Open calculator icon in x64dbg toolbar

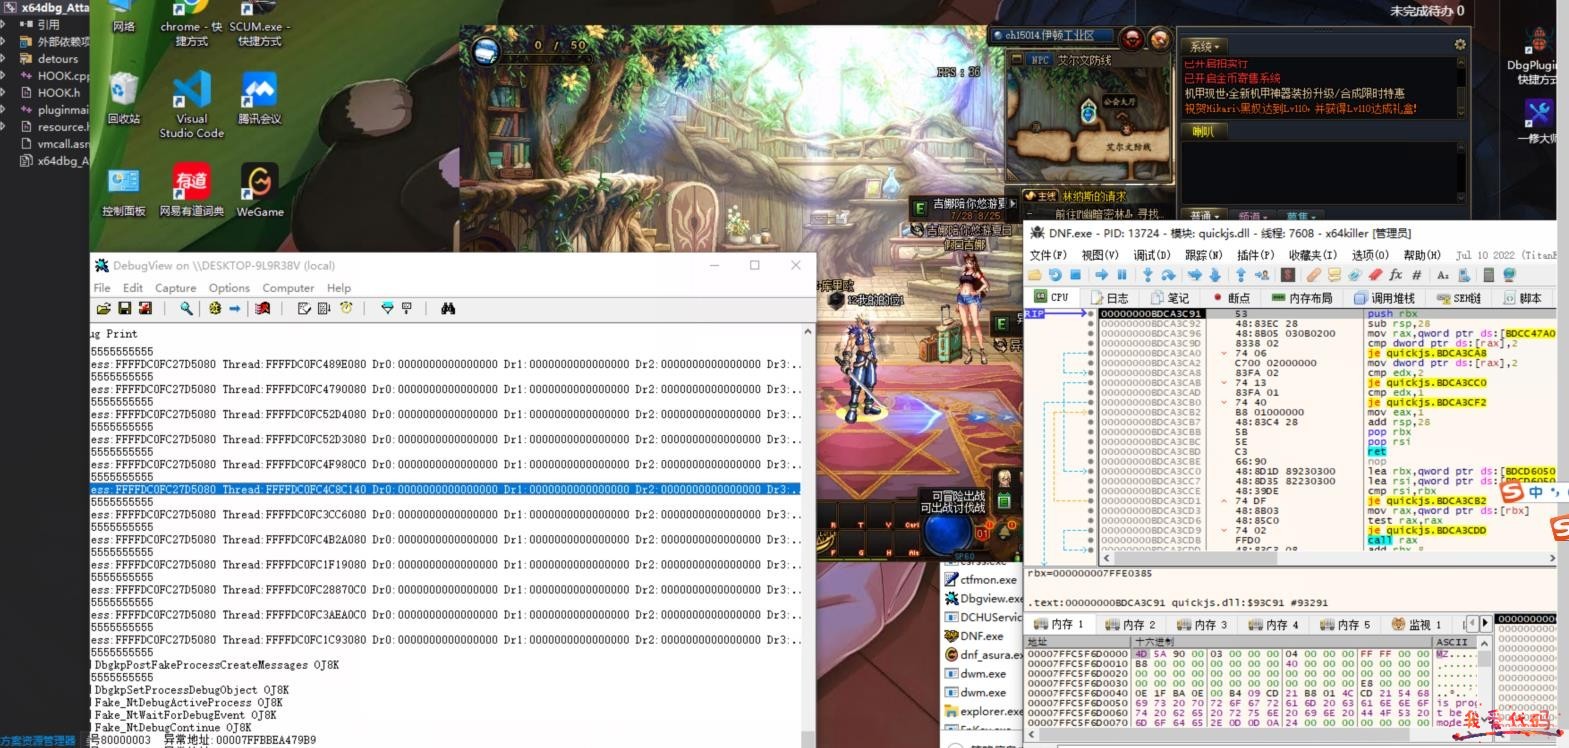pyautogui.click(x=1489, y=275)
